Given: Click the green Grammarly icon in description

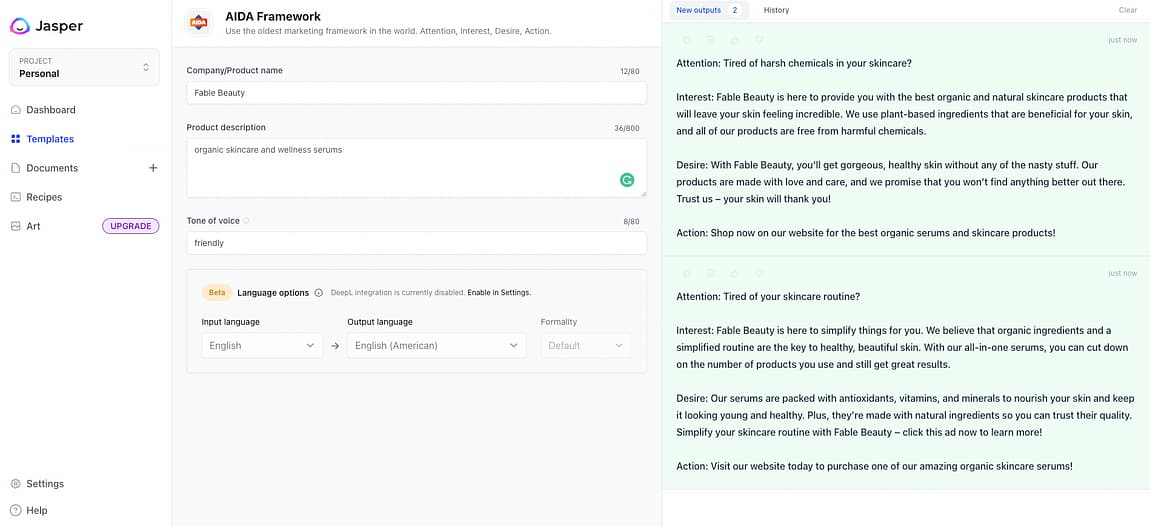Looking at the screenshot, I should coord(627,180).
